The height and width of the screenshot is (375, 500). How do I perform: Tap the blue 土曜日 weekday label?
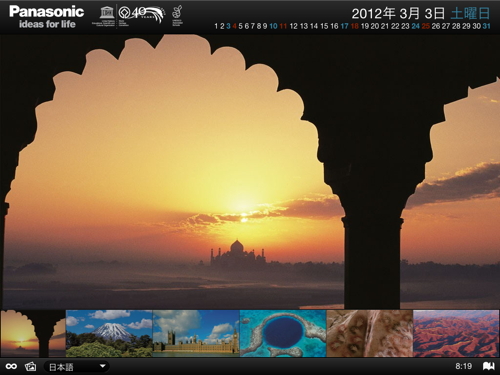point(470,14)
